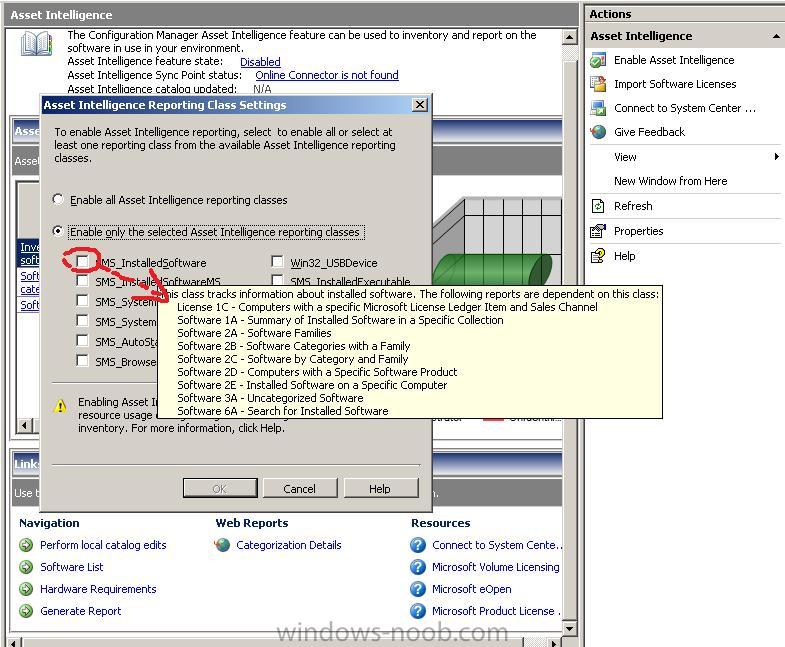Click the green arrow icon for Perform local catalog edits
The width and height of the screenshot is (785, 647).
26,545
